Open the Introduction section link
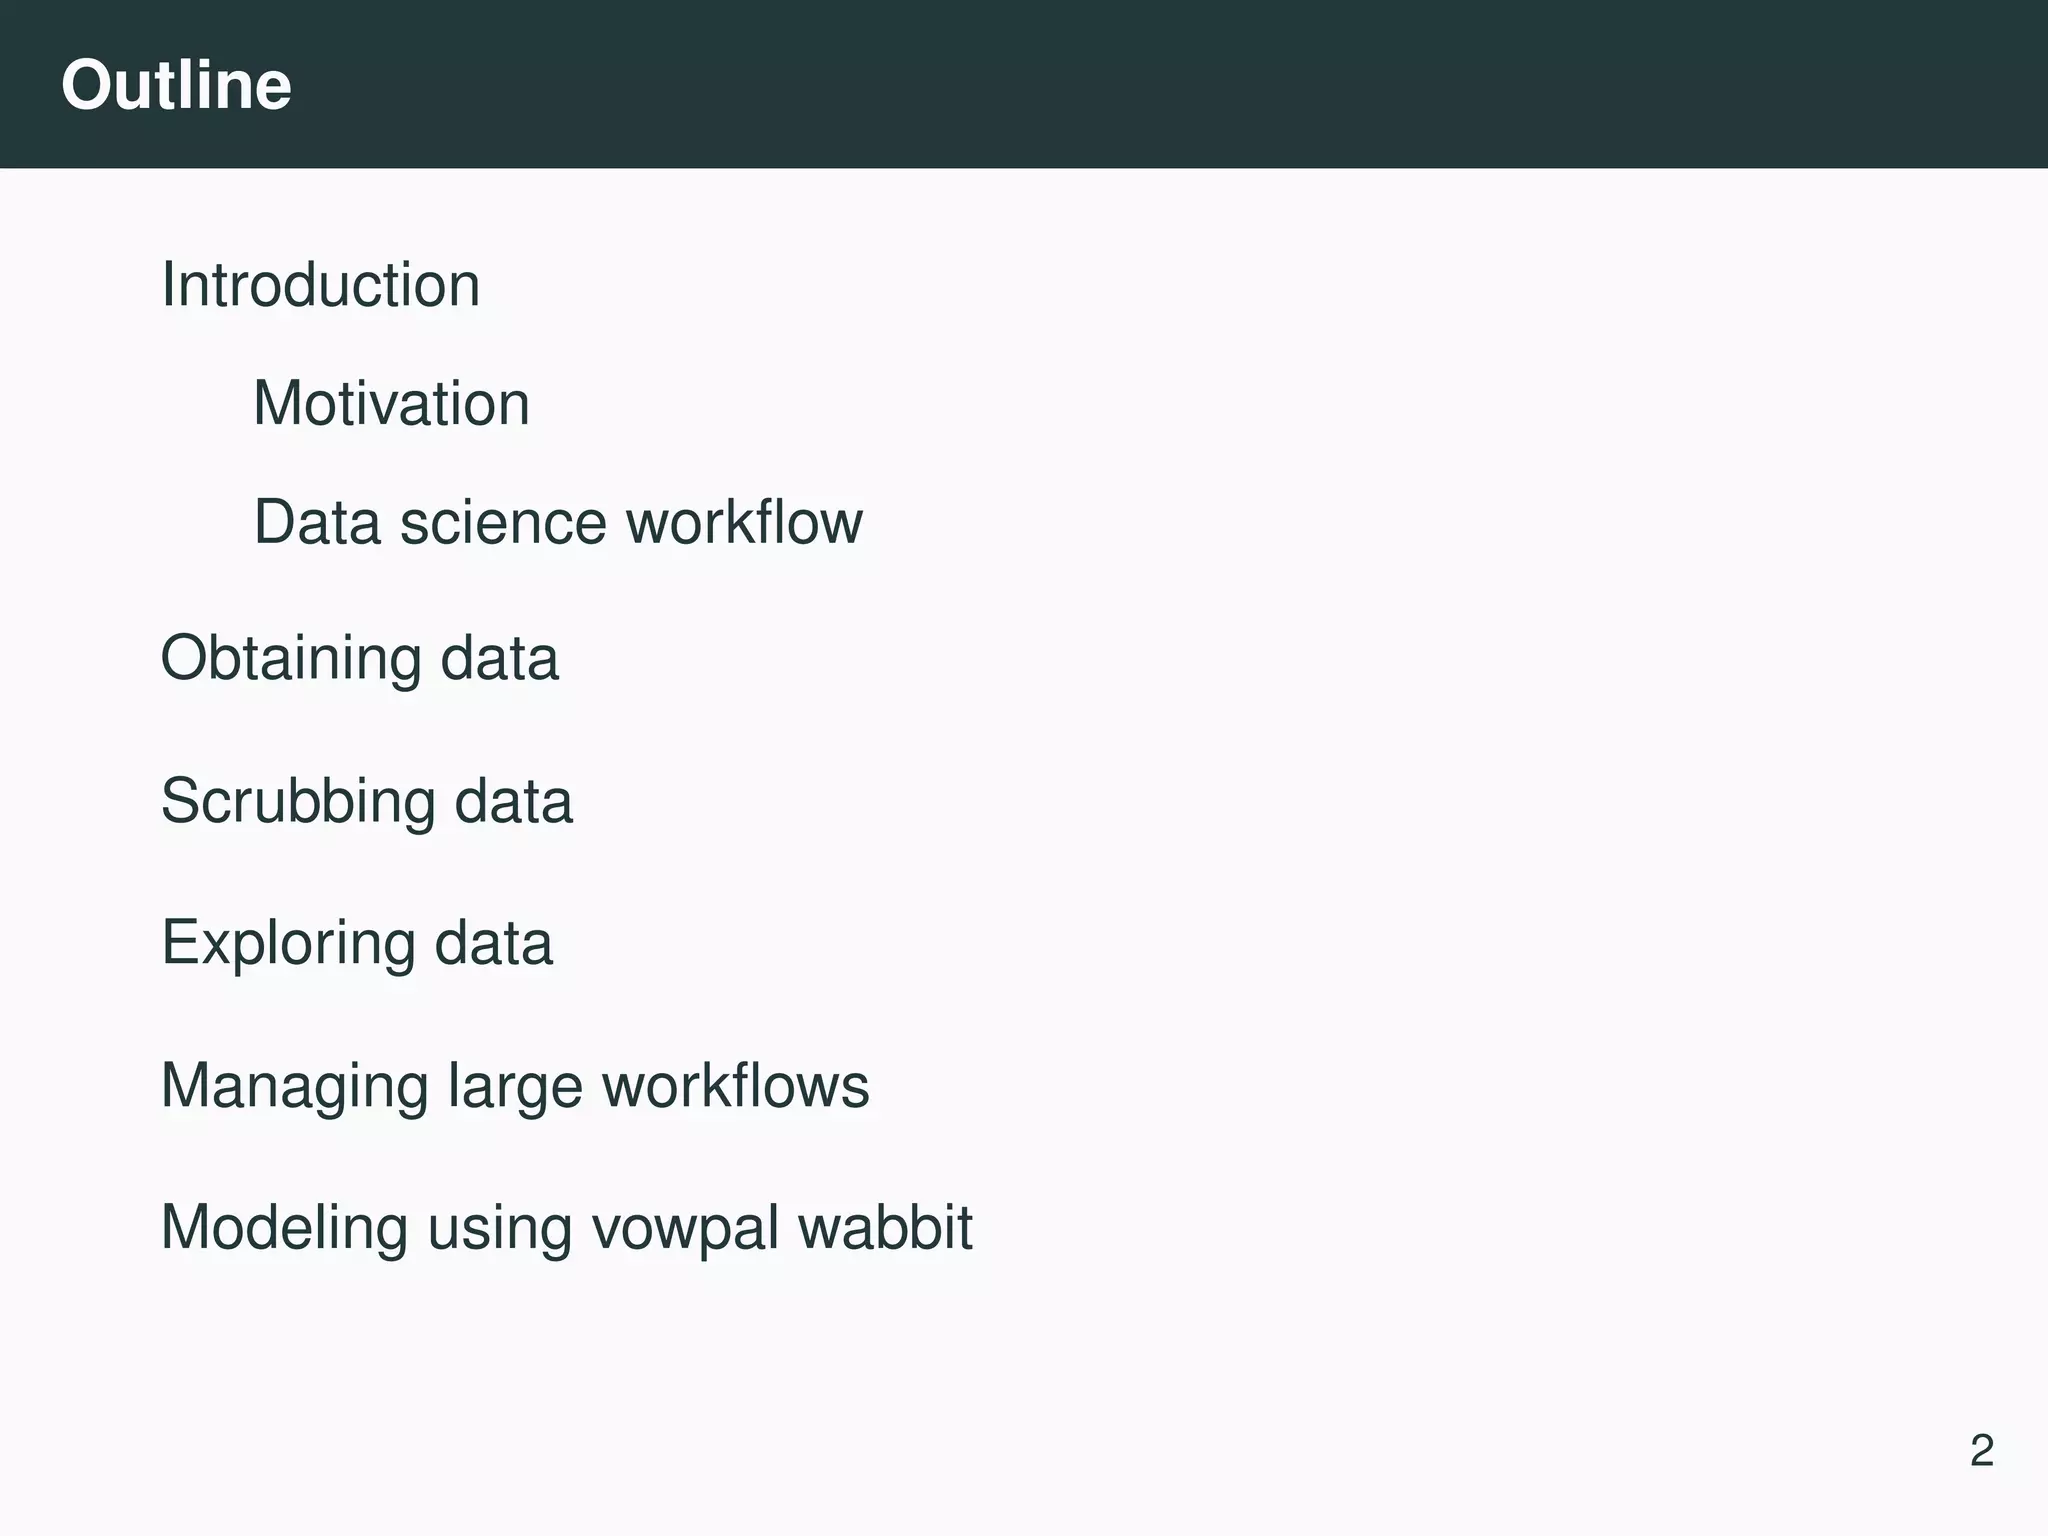The height and width of the screenshot is (1536, 2048). [x=320, y=285]
